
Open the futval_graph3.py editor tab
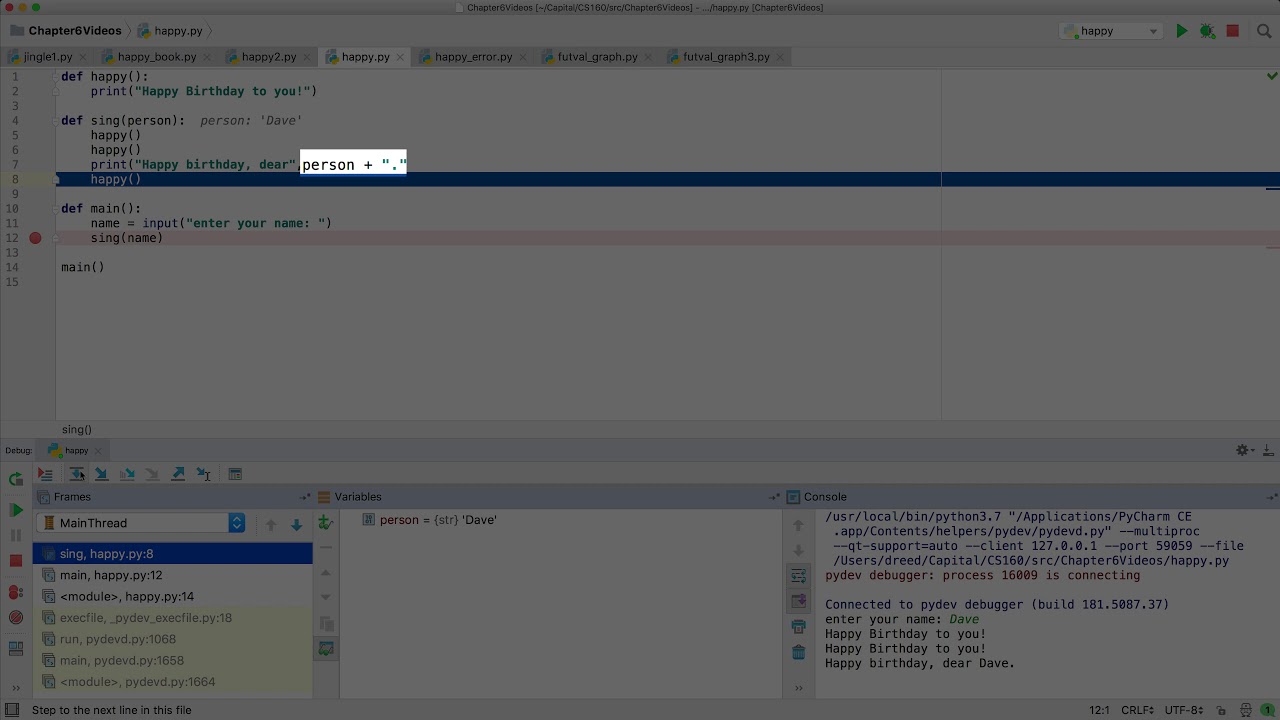click(x=726, y=57)
